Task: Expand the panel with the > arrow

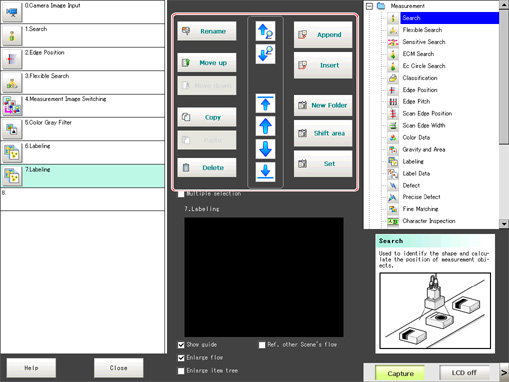Action: point(504,372)
